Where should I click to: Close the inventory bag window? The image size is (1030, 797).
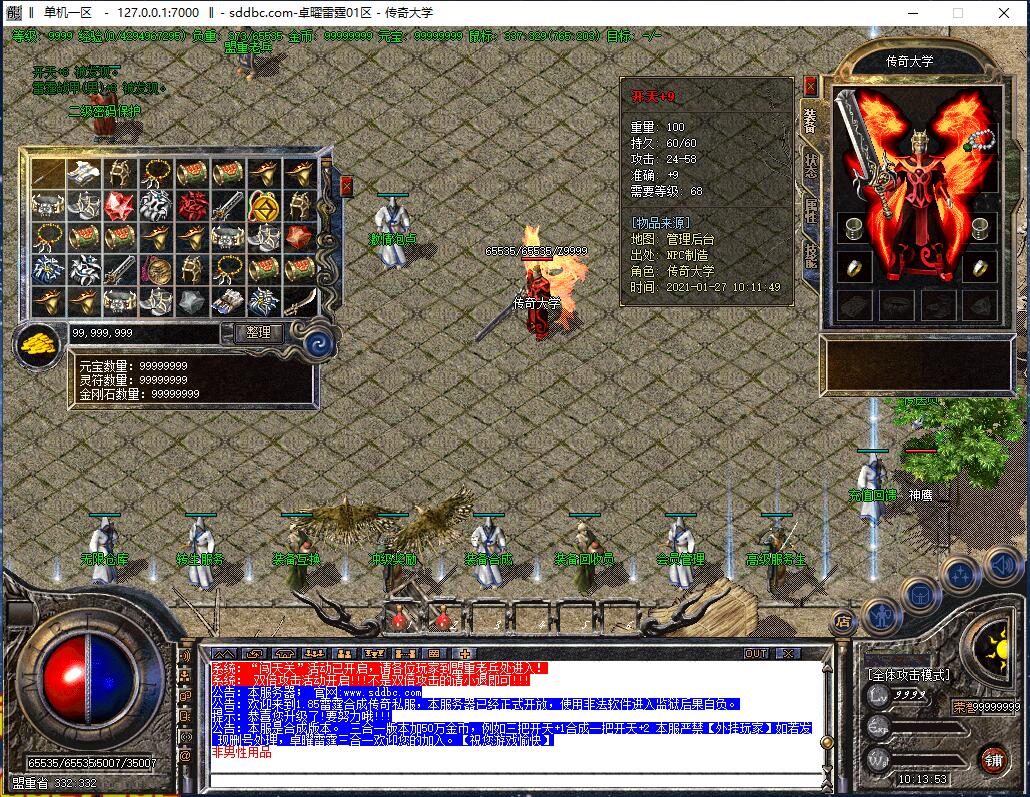(346, 187)
